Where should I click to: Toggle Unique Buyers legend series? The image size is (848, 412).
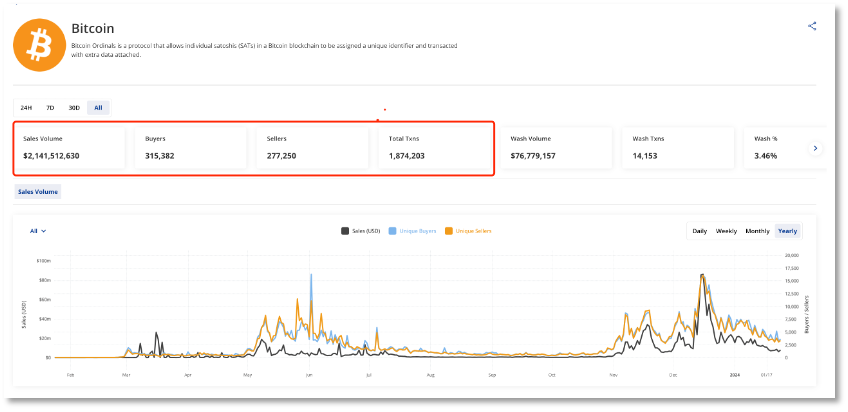tap(413, 231)
